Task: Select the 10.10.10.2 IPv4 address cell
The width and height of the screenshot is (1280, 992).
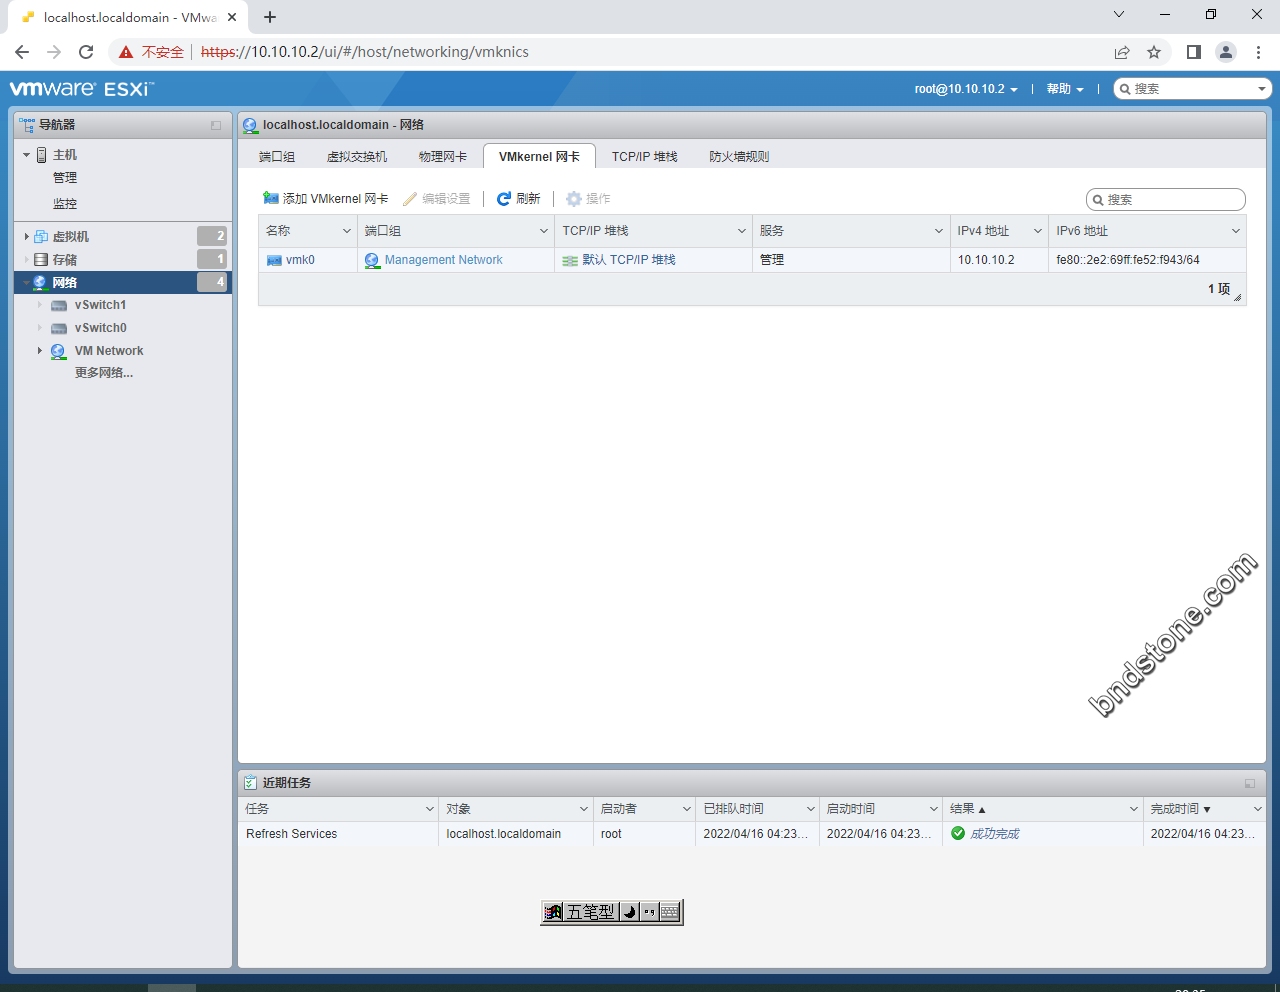Action: tap(999, 260)
